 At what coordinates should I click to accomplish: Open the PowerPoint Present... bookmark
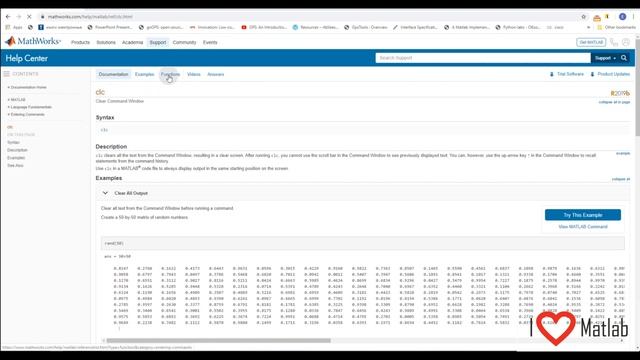[x=110, y=27]
